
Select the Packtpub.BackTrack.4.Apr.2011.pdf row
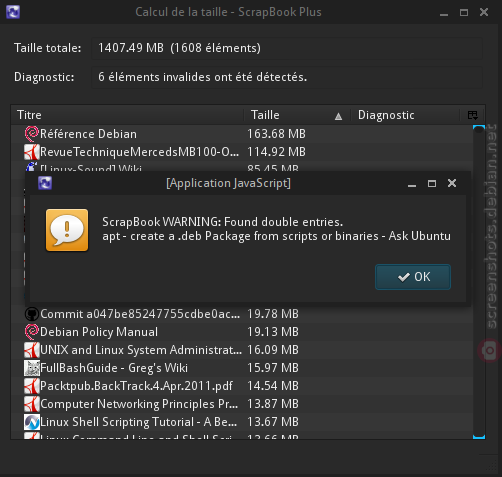click(242, 386)
